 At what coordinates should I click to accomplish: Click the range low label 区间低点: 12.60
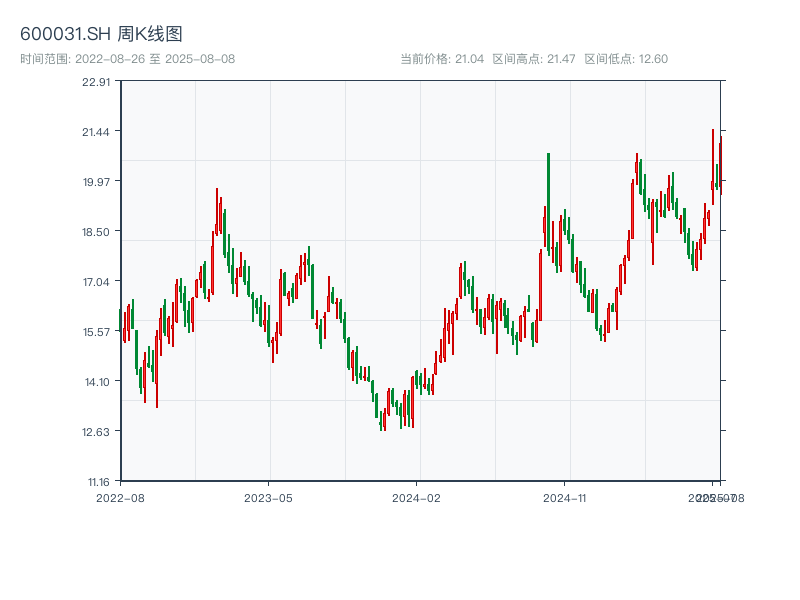coord(626,59)
